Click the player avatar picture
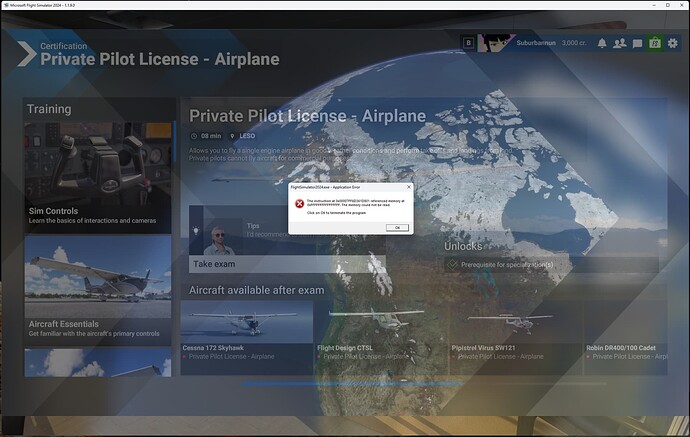This screenshot has height=437, width=690. (495, 43)
